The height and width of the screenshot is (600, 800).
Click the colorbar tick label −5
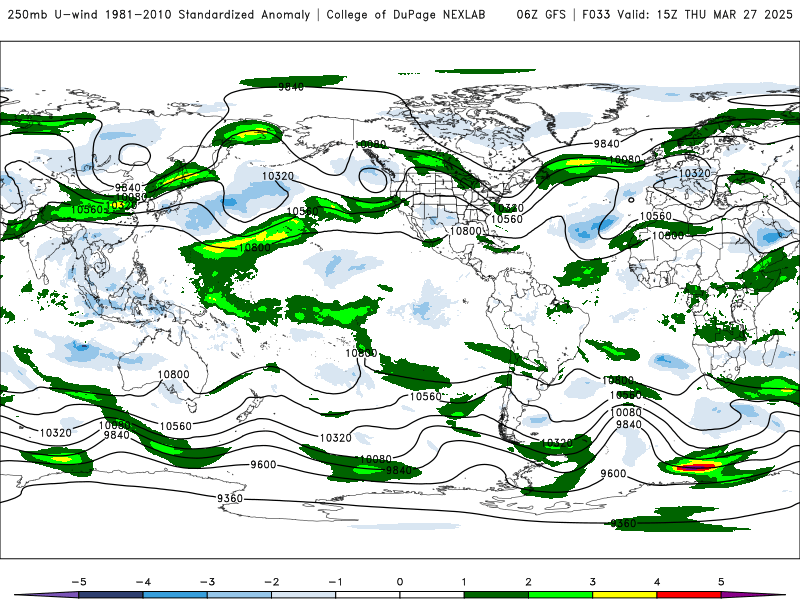tap(79, 582)
